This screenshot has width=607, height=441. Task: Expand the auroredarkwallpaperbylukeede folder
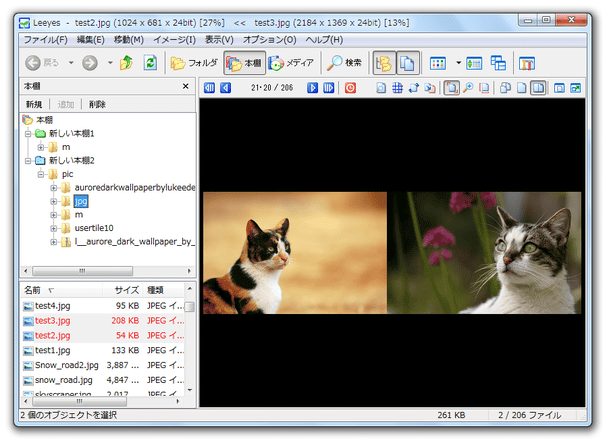pos(53,188)
